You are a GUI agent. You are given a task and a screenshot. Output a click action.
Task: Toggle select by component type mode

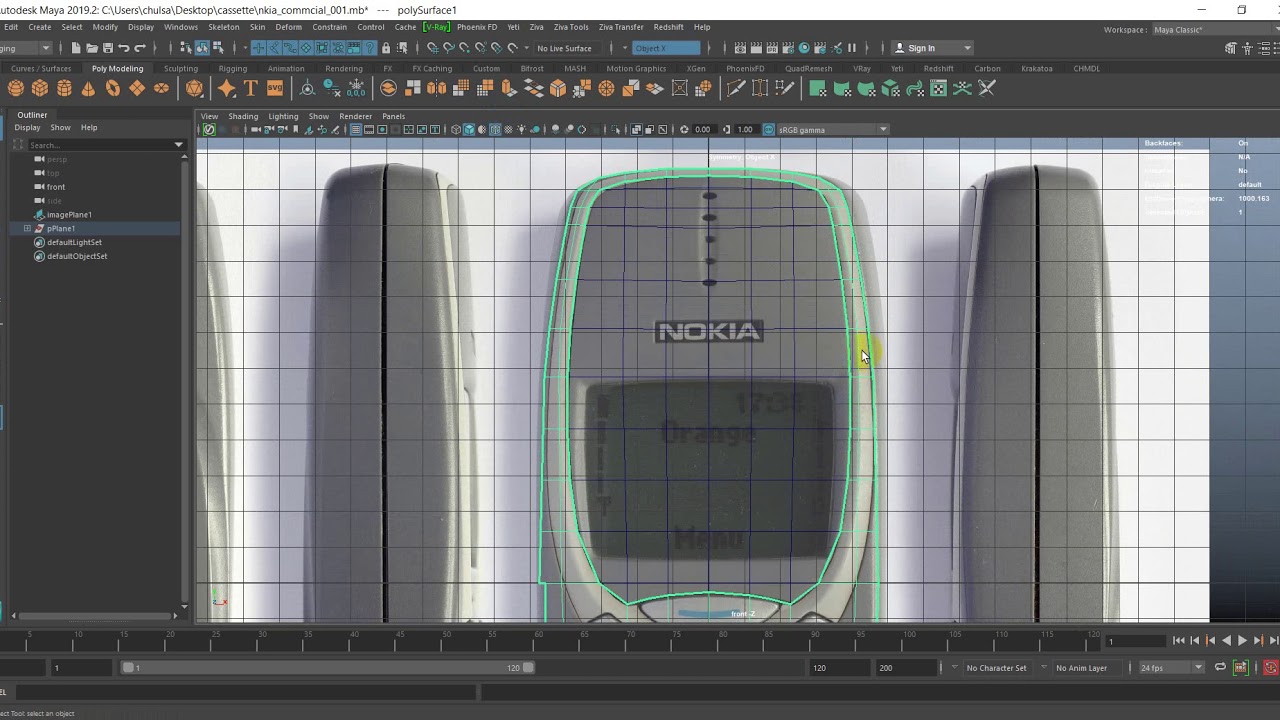[x=218, y=48]
